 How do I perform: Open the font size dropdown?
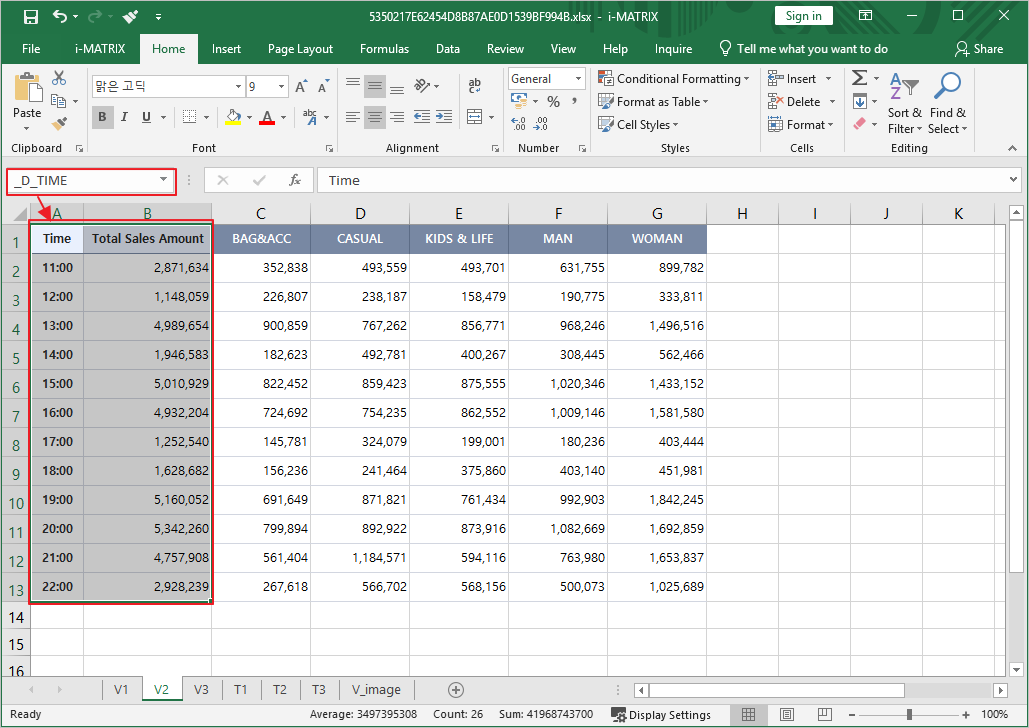pos(281,87)
